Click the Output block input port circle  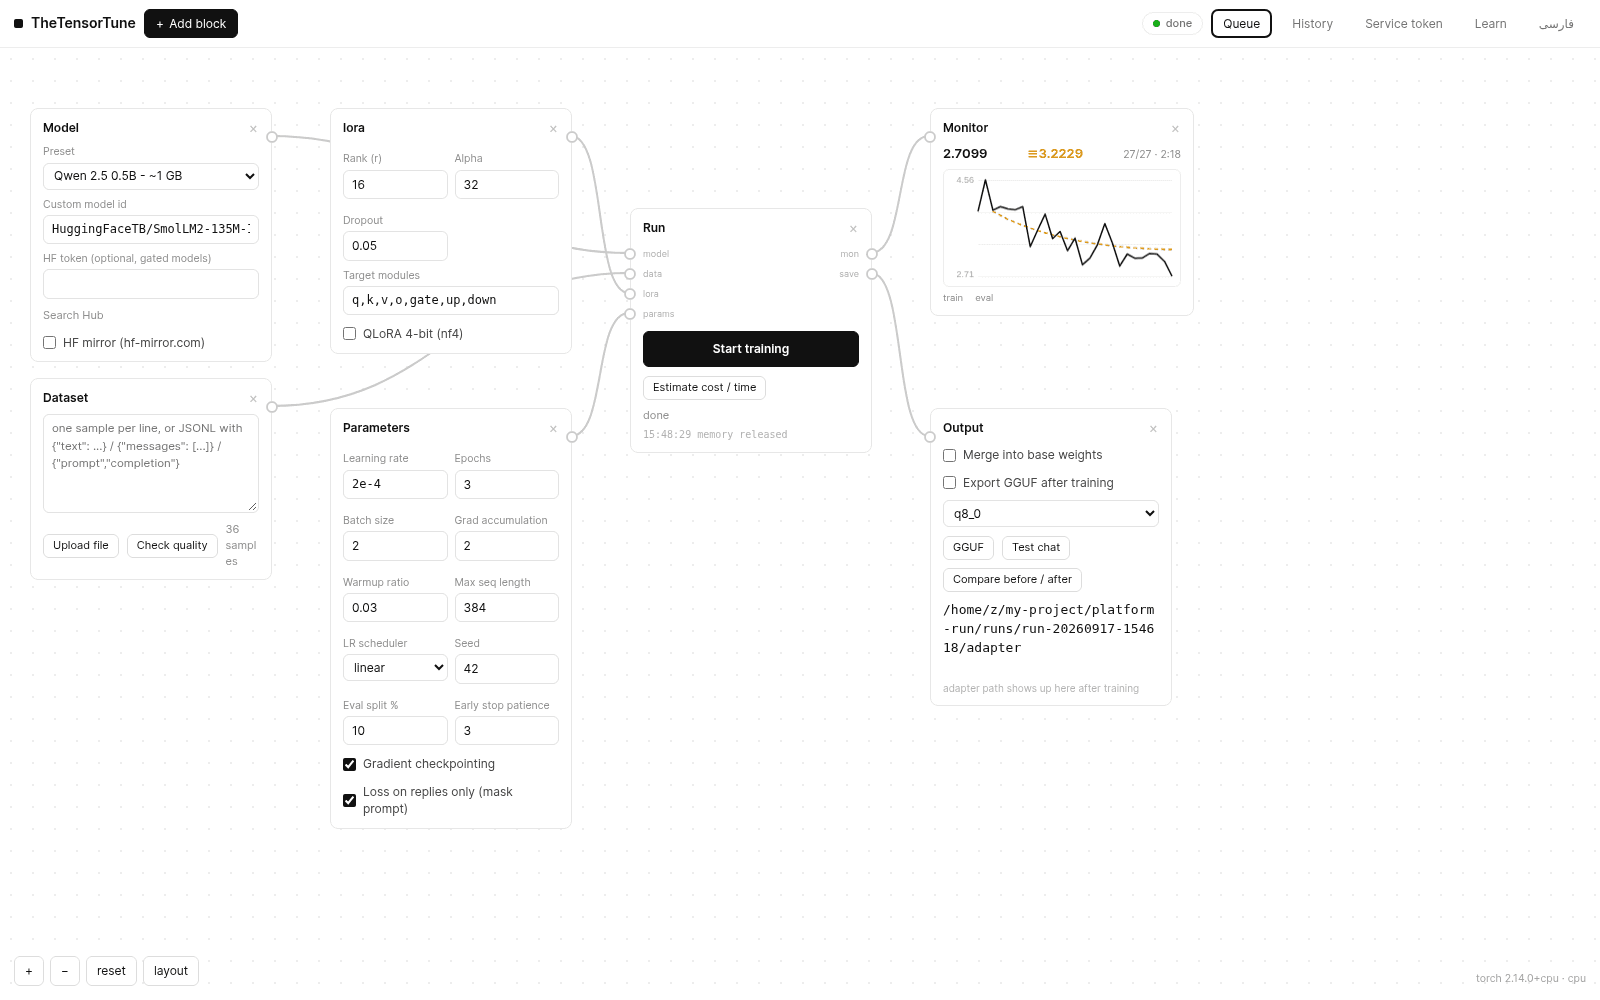(x=930, y=437)
